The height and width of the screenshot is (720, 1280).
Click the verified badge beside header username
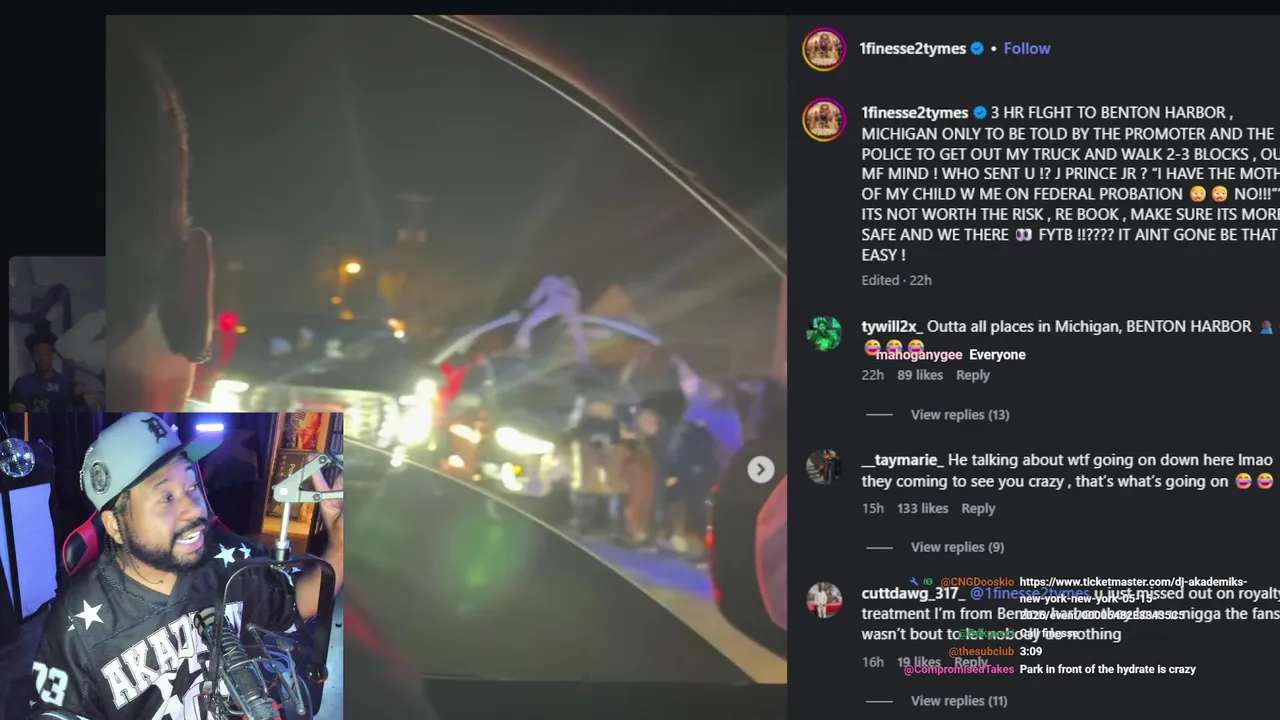[977, 48]
